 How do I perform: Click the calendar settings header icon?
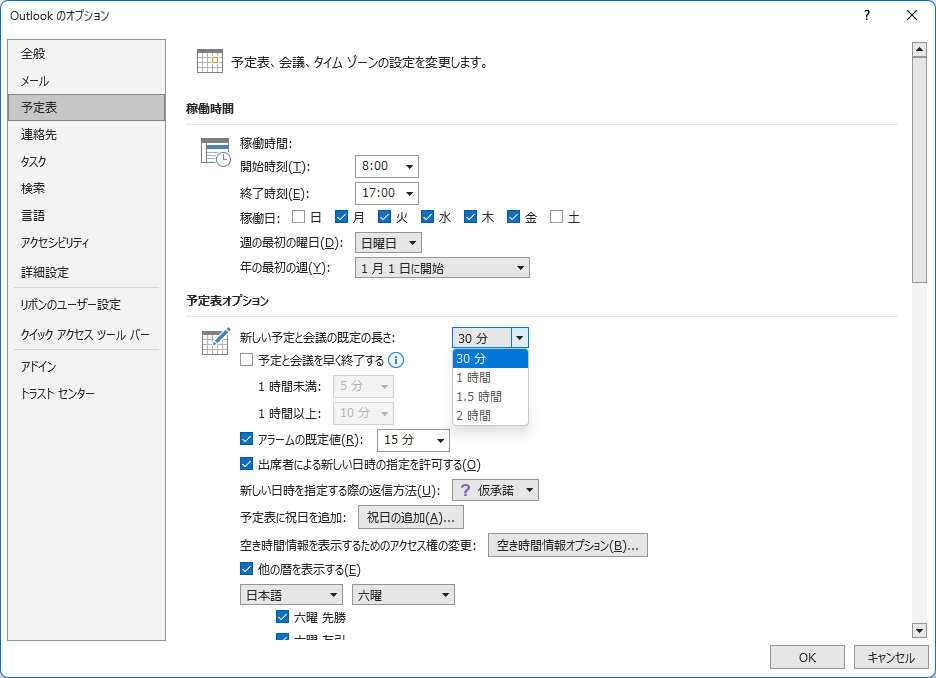coord(210,61)
